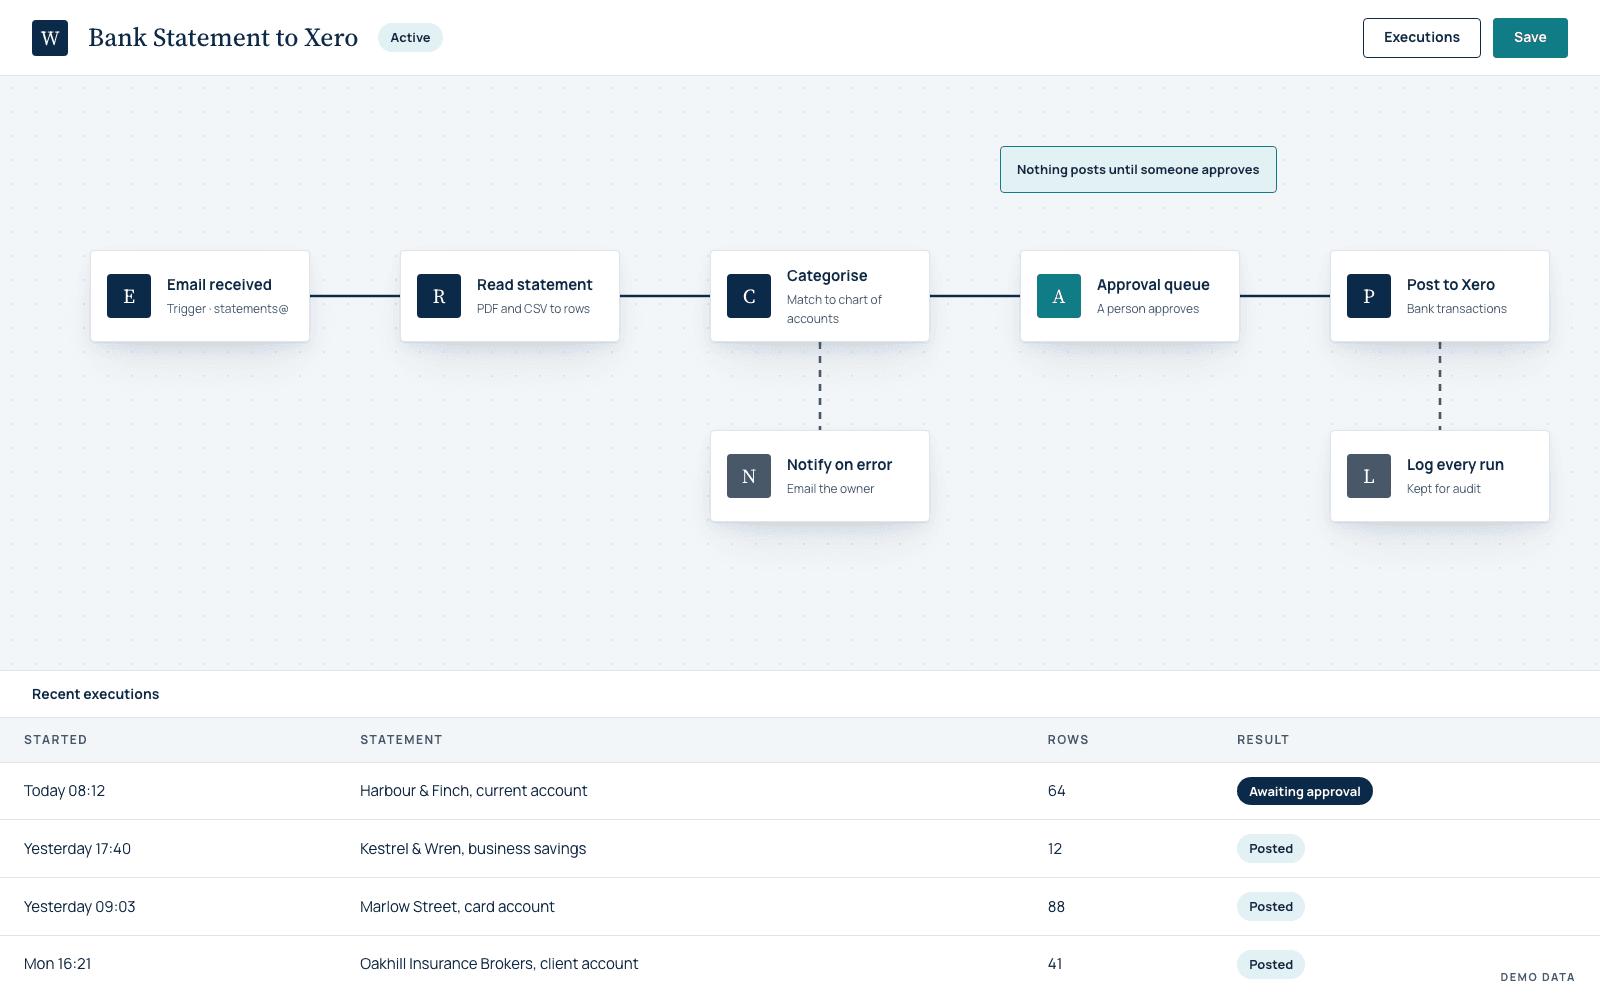Select the Approval queue node's A icon
The width and height of the screenshot is (1600, 1000).
(x=1059, y=296)
